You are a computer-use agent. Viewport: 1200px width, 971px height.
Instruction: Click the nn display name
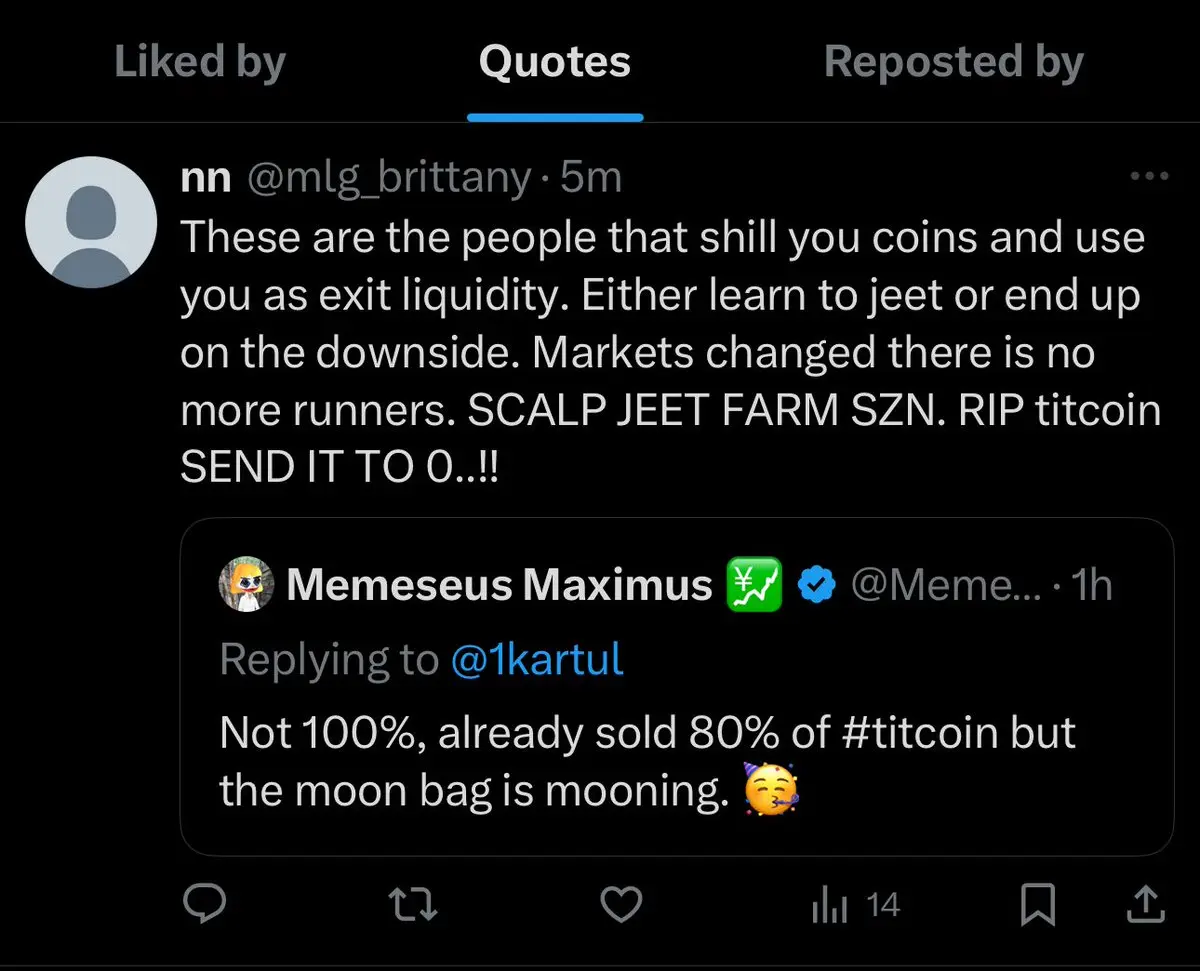(x=206, y=178)
